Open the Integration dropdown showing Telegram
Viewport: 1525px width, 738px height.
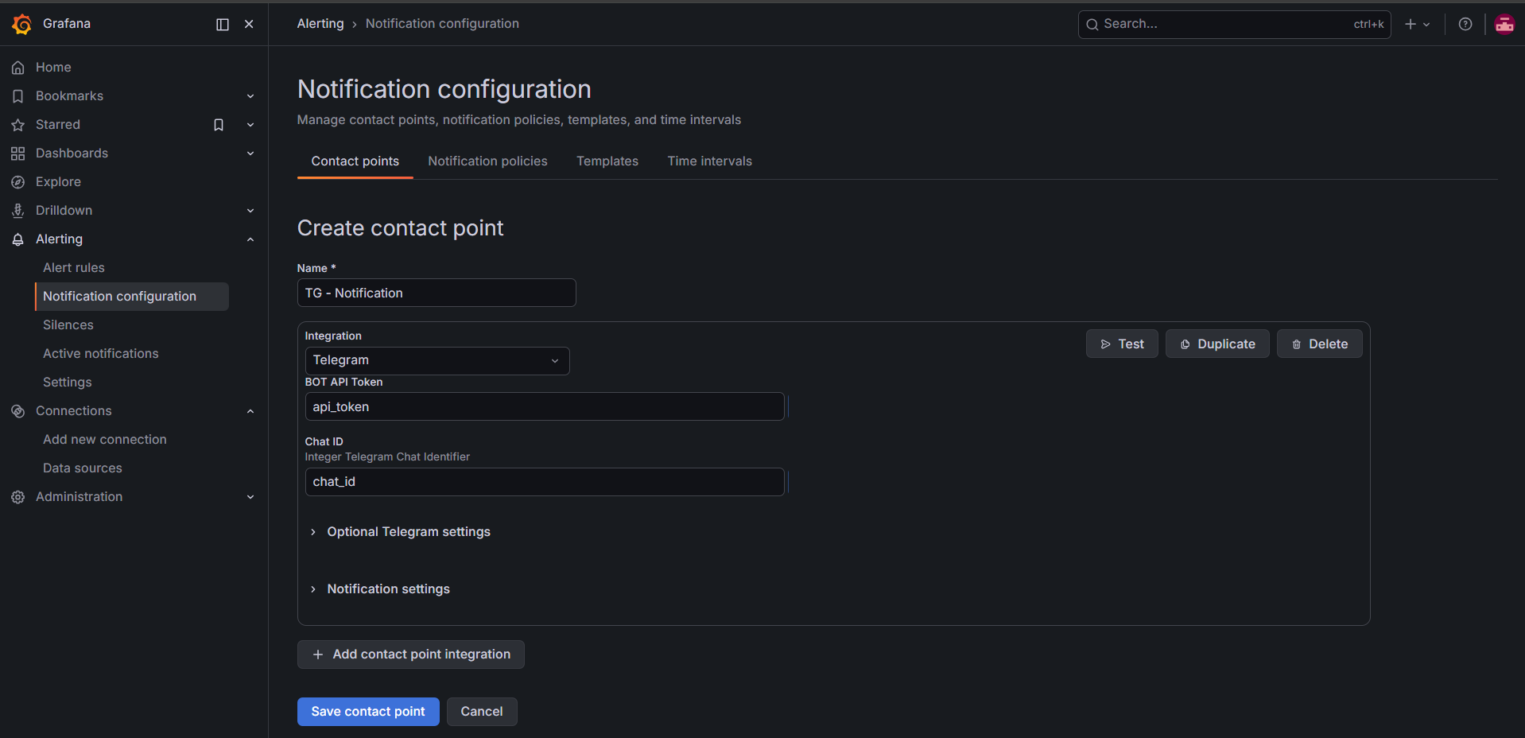tap(437, 360)
